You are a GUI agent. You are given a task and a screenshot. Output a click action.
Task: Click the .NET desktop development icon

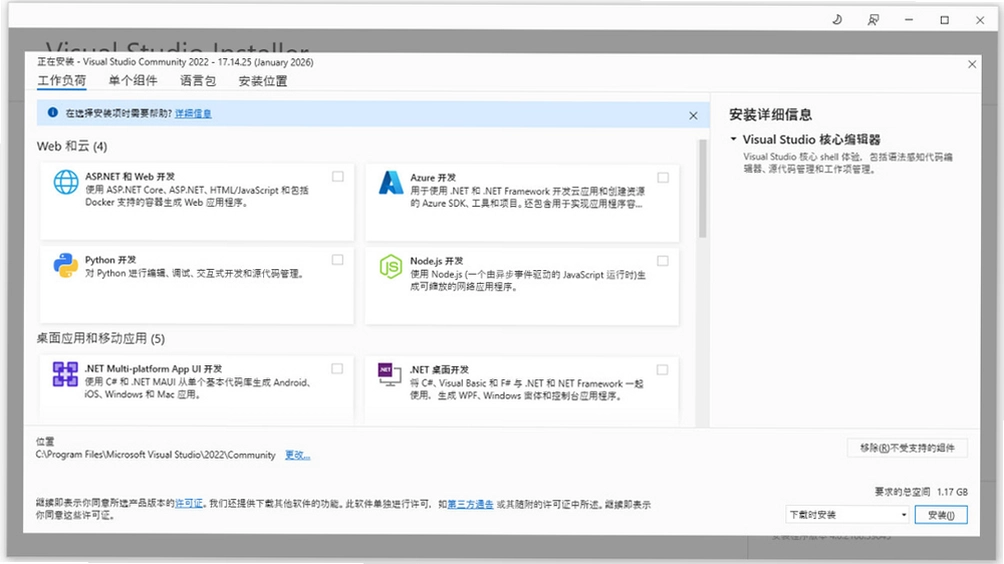click(389, 375)
